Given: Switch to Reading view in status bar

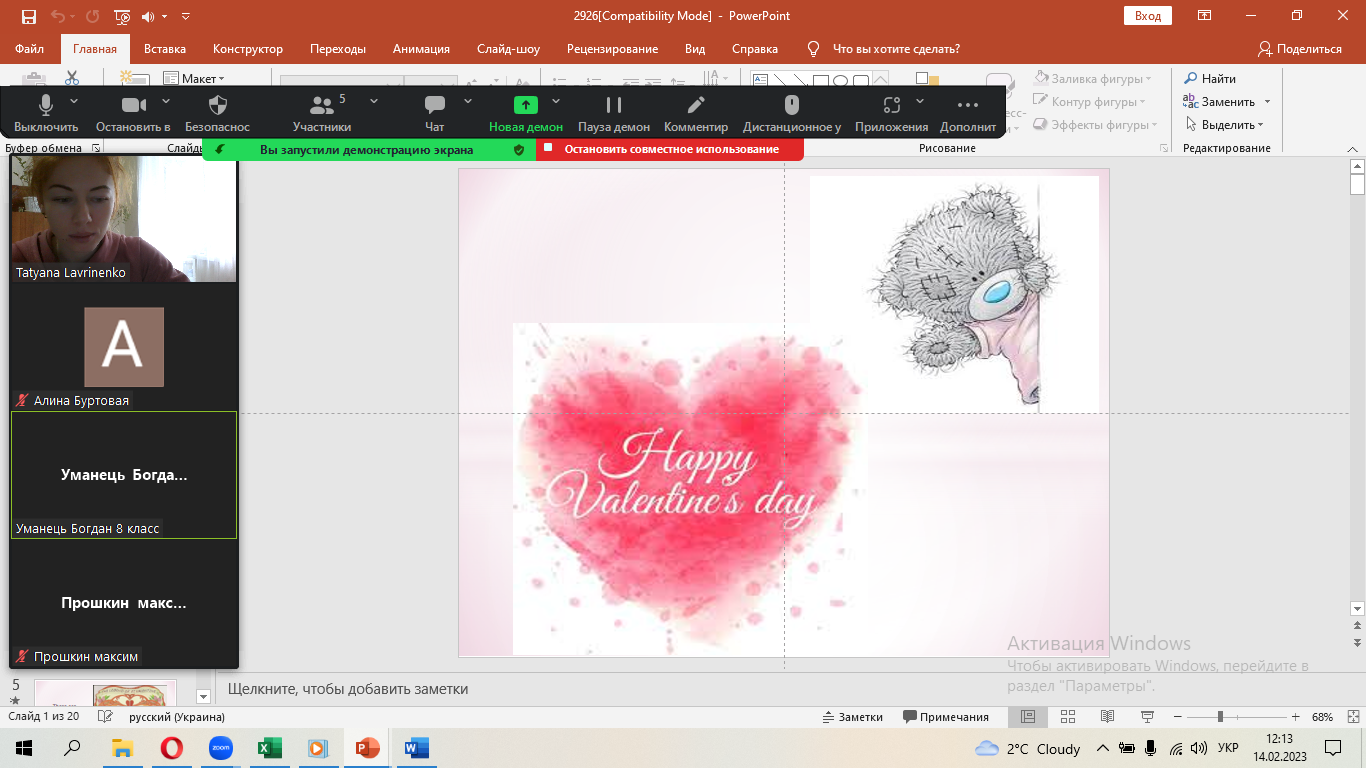Looking at the screenshot, I should tap(1107, 717).
